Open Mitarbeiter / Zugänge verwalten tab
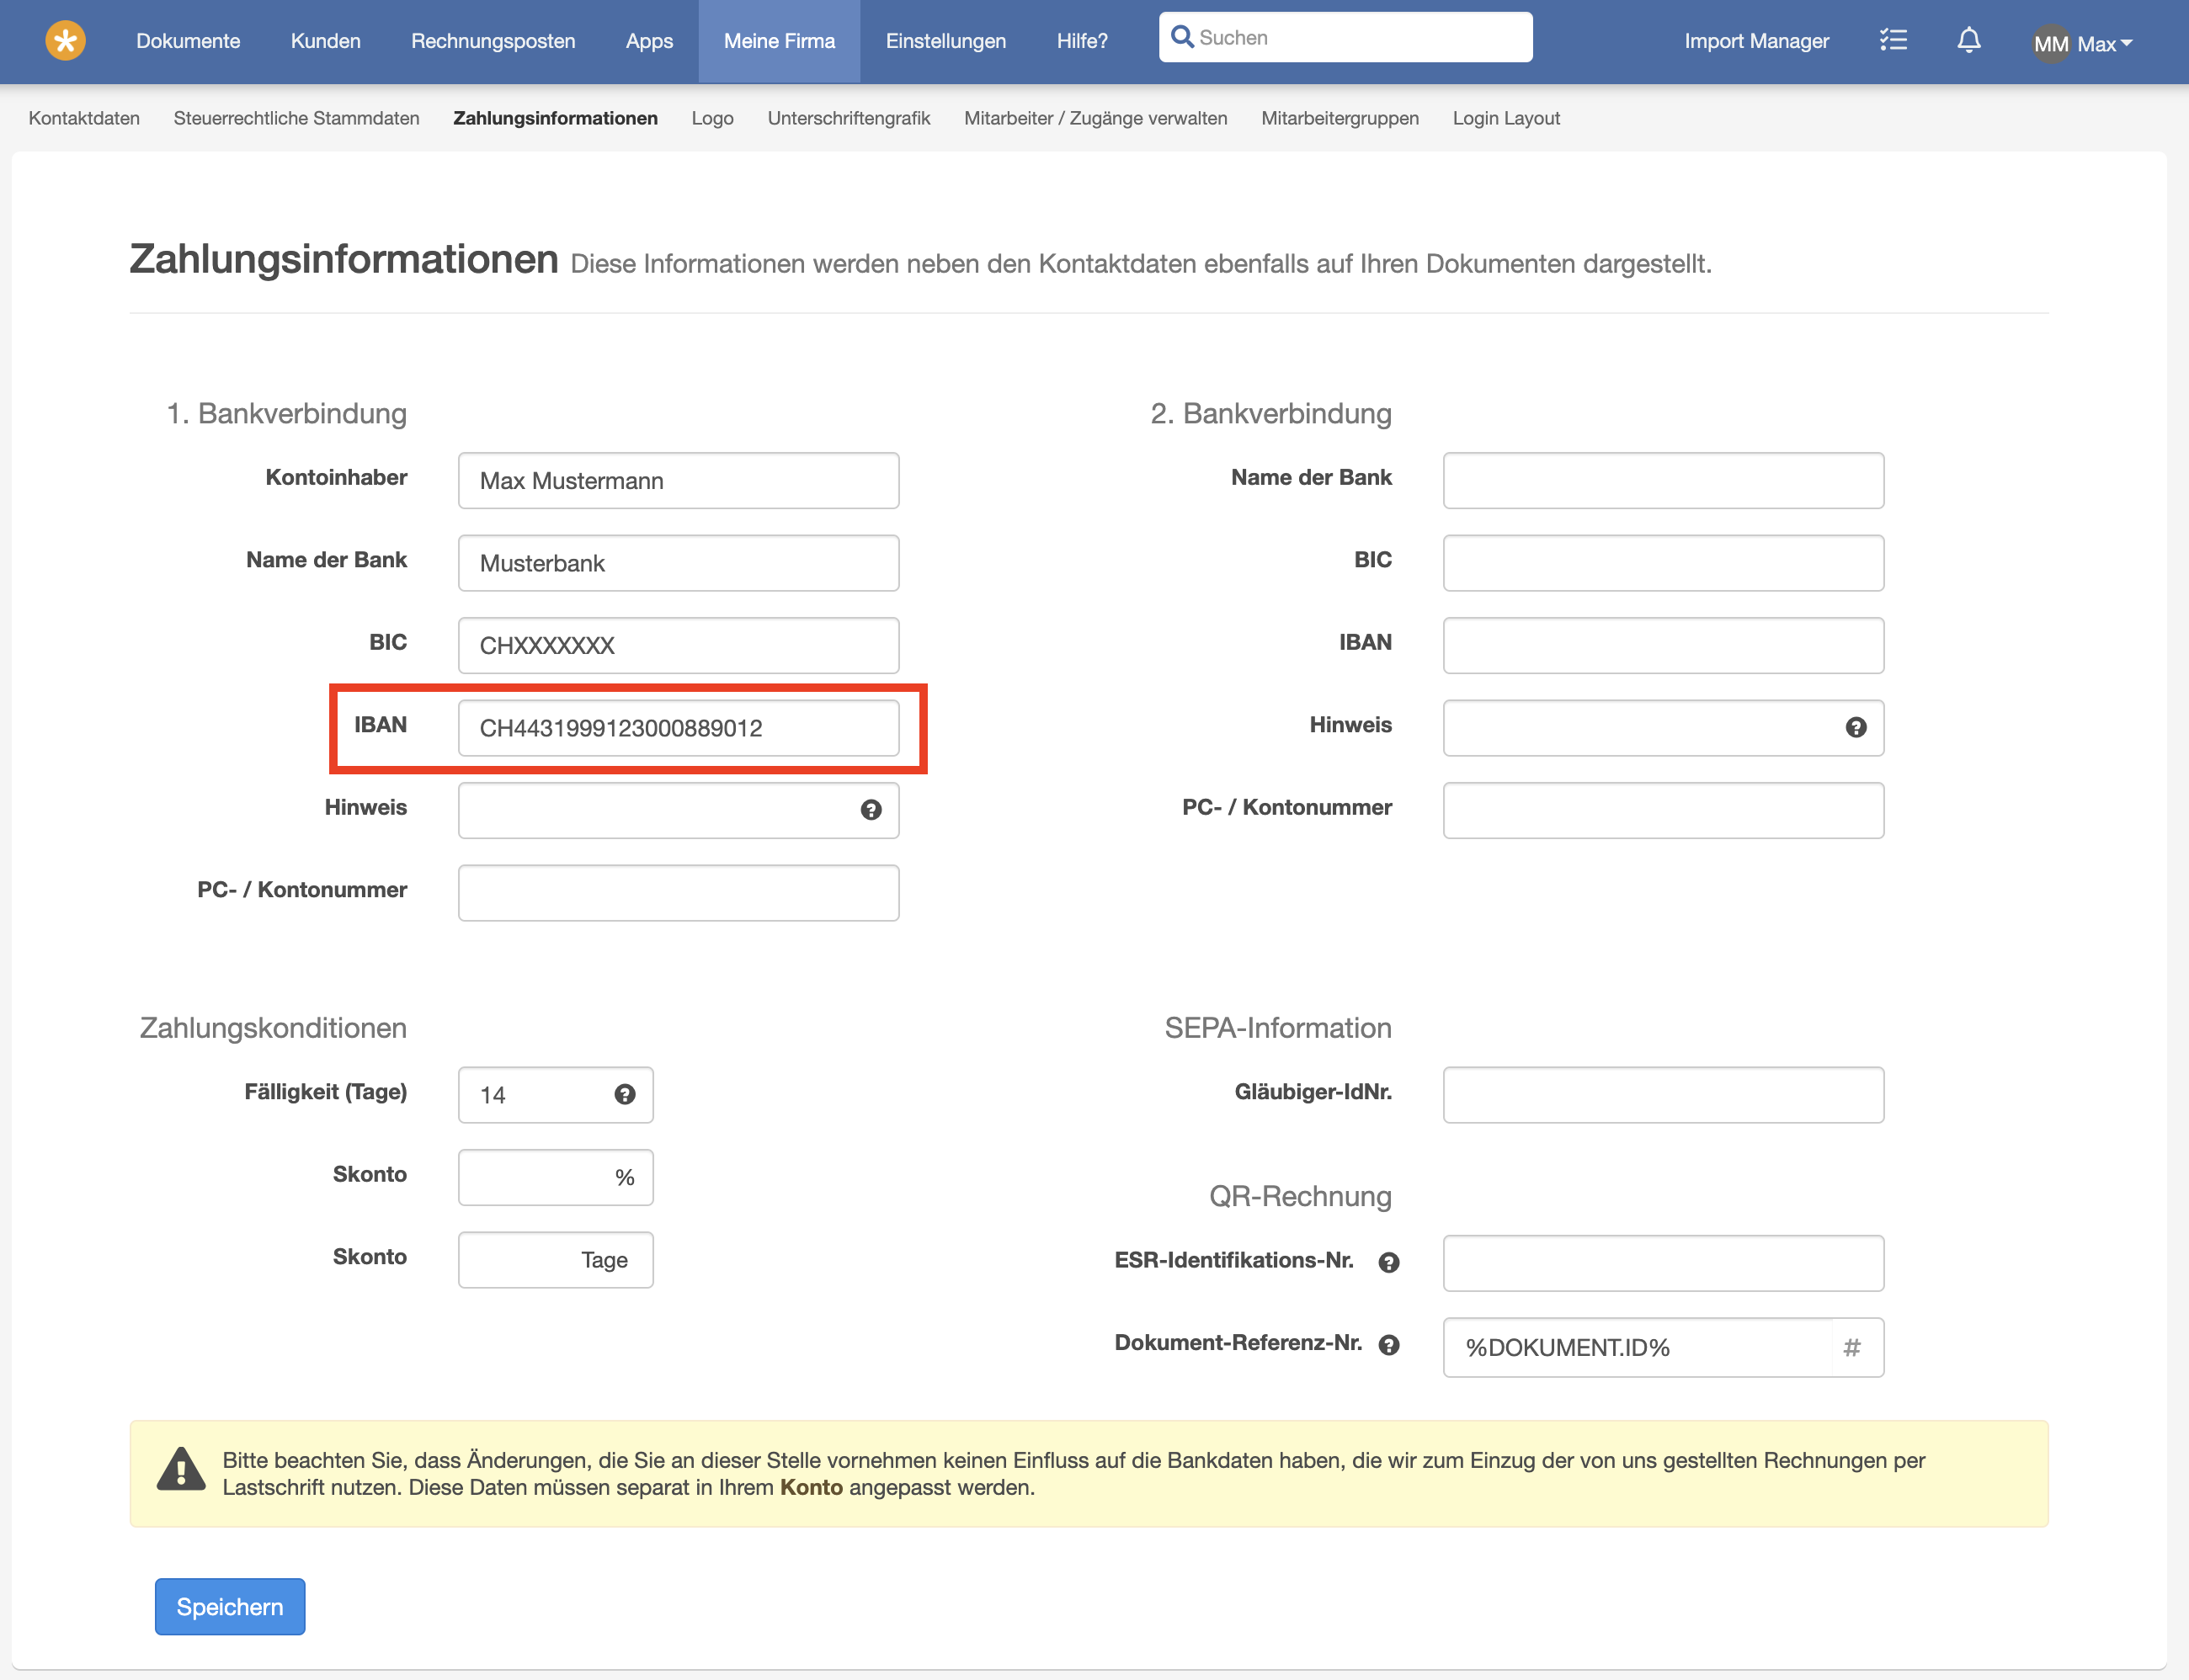This screenshot has width=2189, height=1680. [1095, 118]
